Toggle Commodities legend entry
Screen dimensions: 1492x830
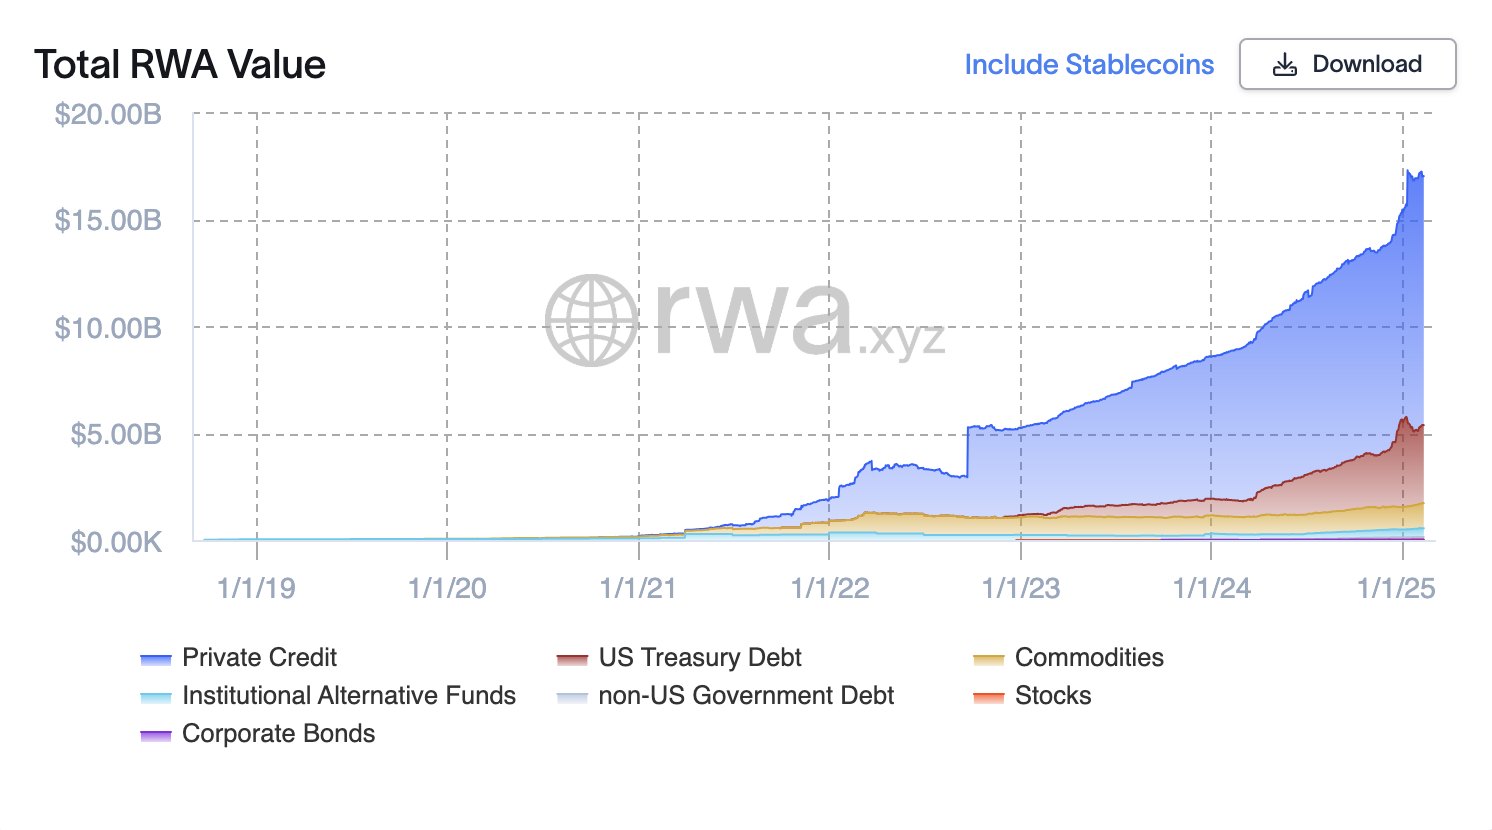tap(1089, 657)
